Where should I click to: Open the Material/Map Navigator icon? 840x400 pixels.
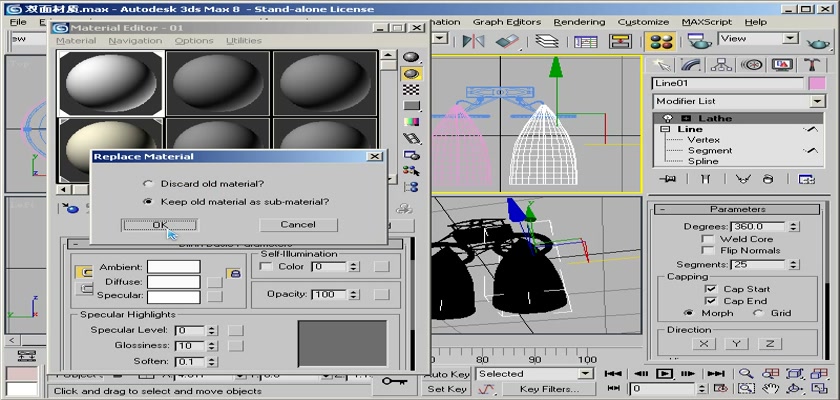click(x=411, y=187)
